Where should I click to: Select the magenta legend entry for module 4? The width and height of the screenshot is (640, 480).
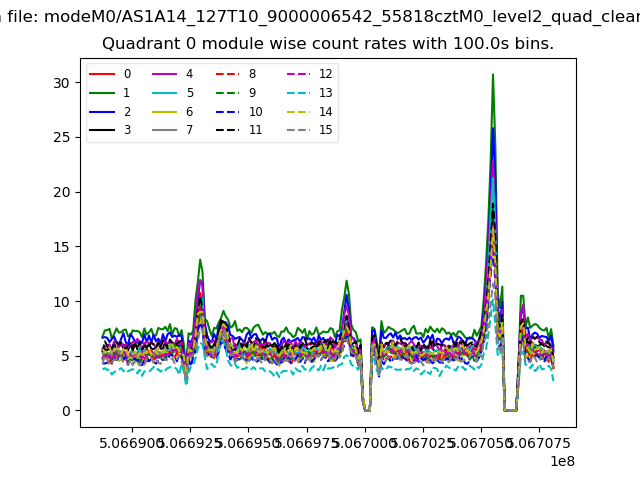coord(166,74)
